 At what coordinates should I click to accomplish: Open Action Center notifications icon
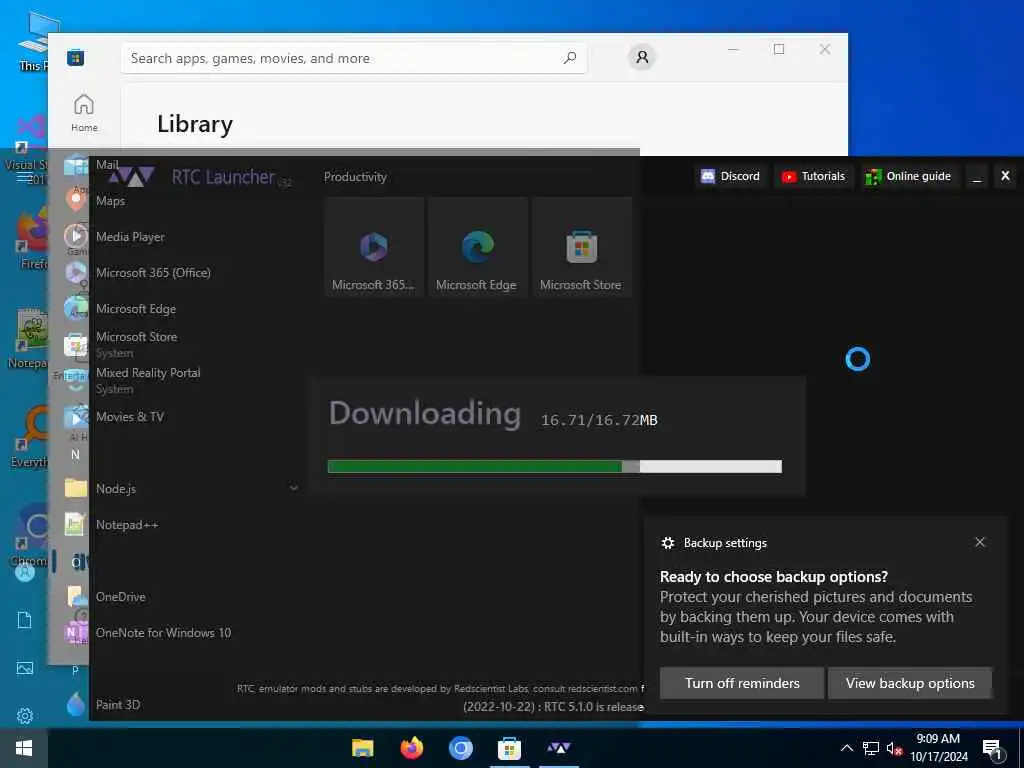[x=993, y=750]
